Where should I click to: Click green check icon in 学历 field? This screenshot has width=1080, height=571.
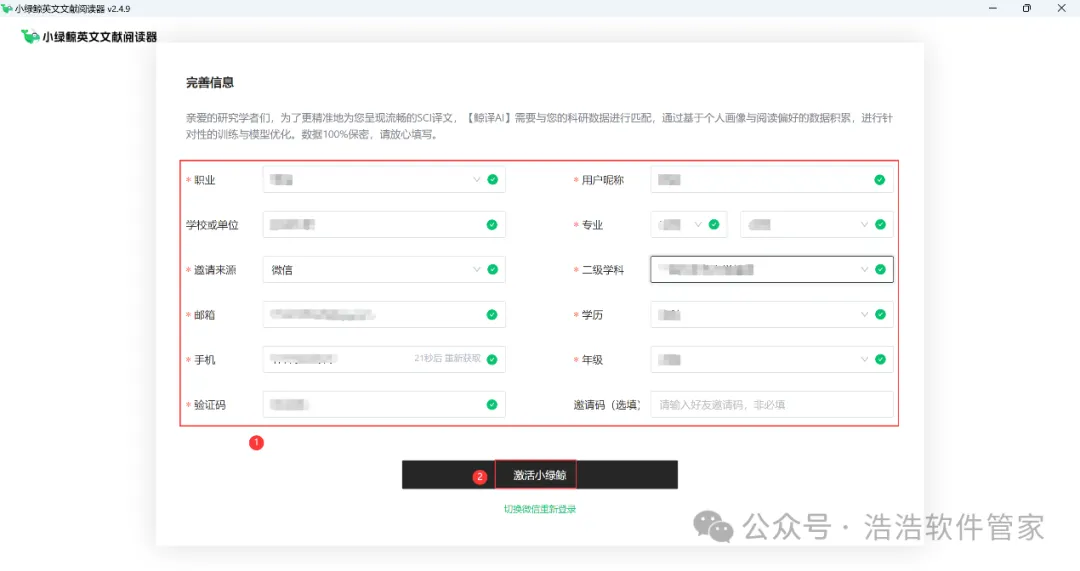click(x=880, y=314)
